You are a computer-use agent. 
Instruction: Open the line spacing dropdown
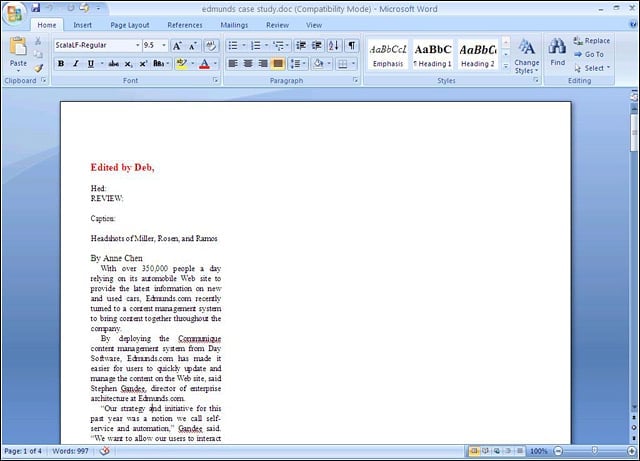point(298,63)
